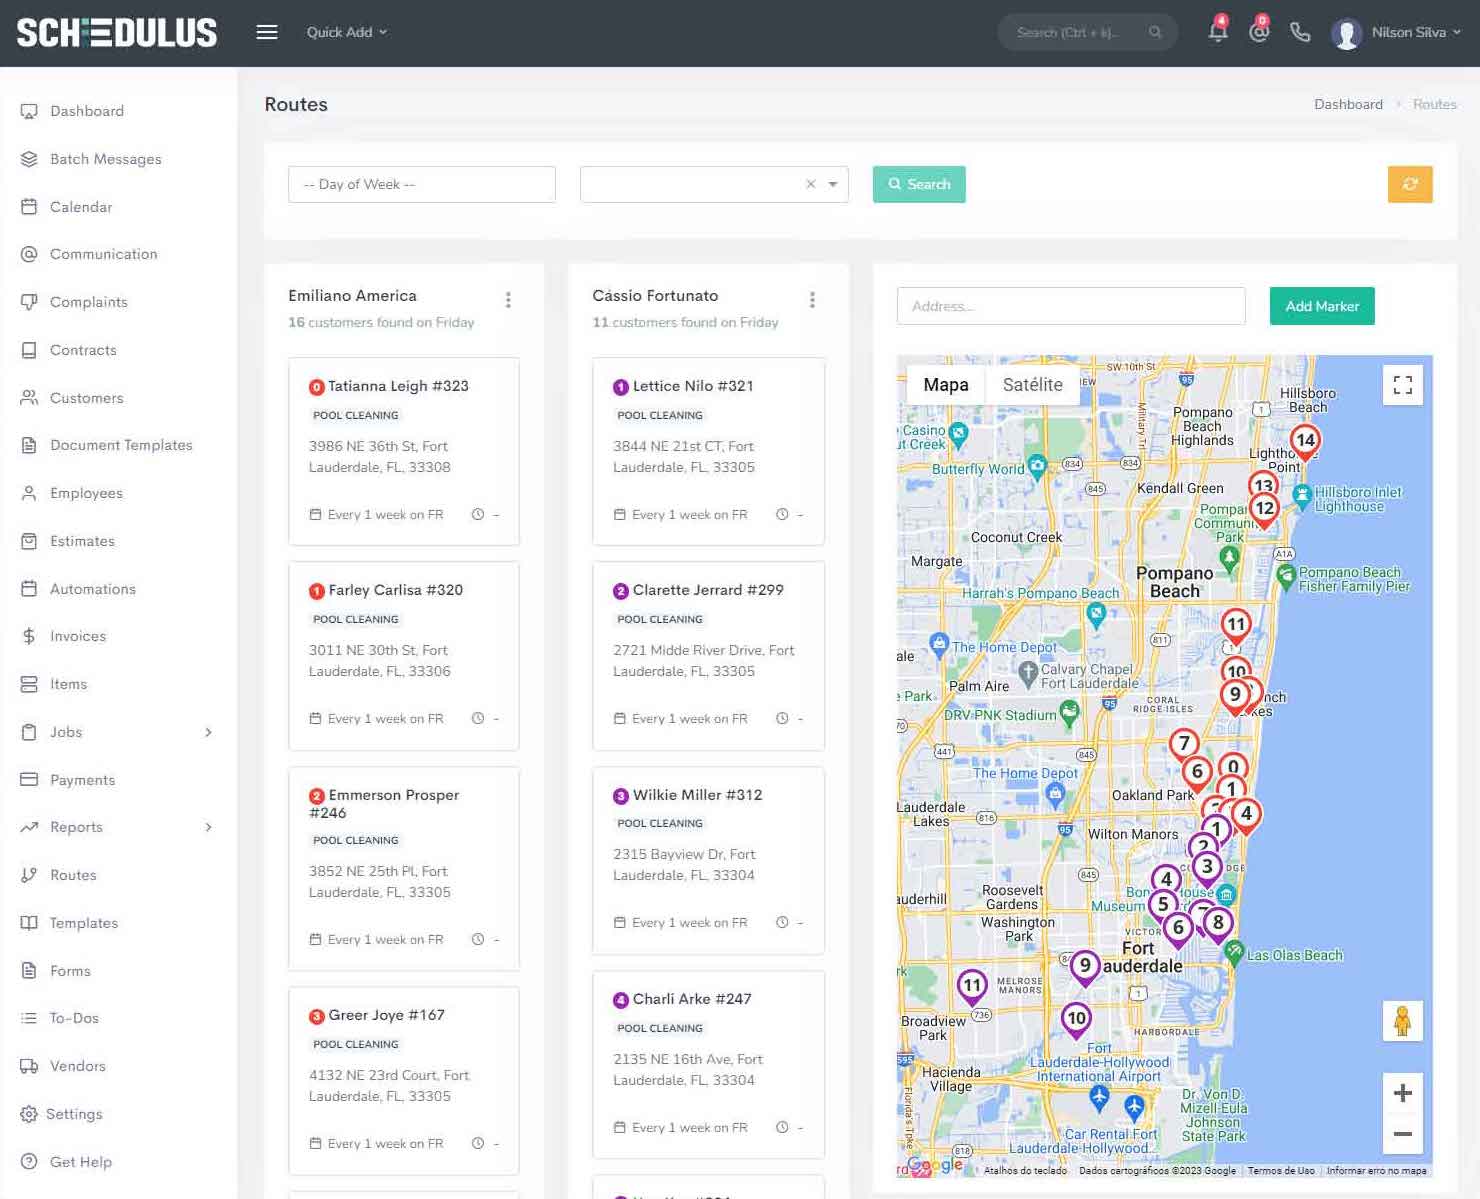Screen dimensions: 1480x1199
Task: Click the notifications bell icon
Action: 1217,32
